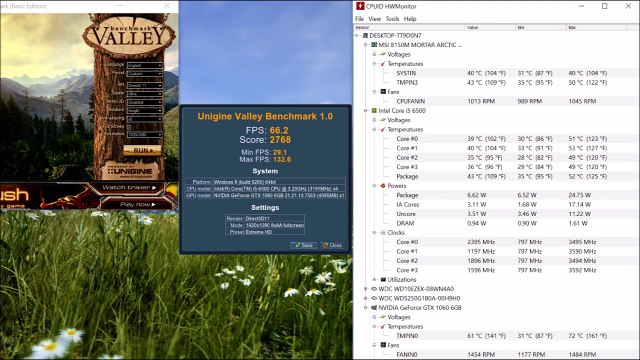Click the Utilizations icon in the tree

383,280
